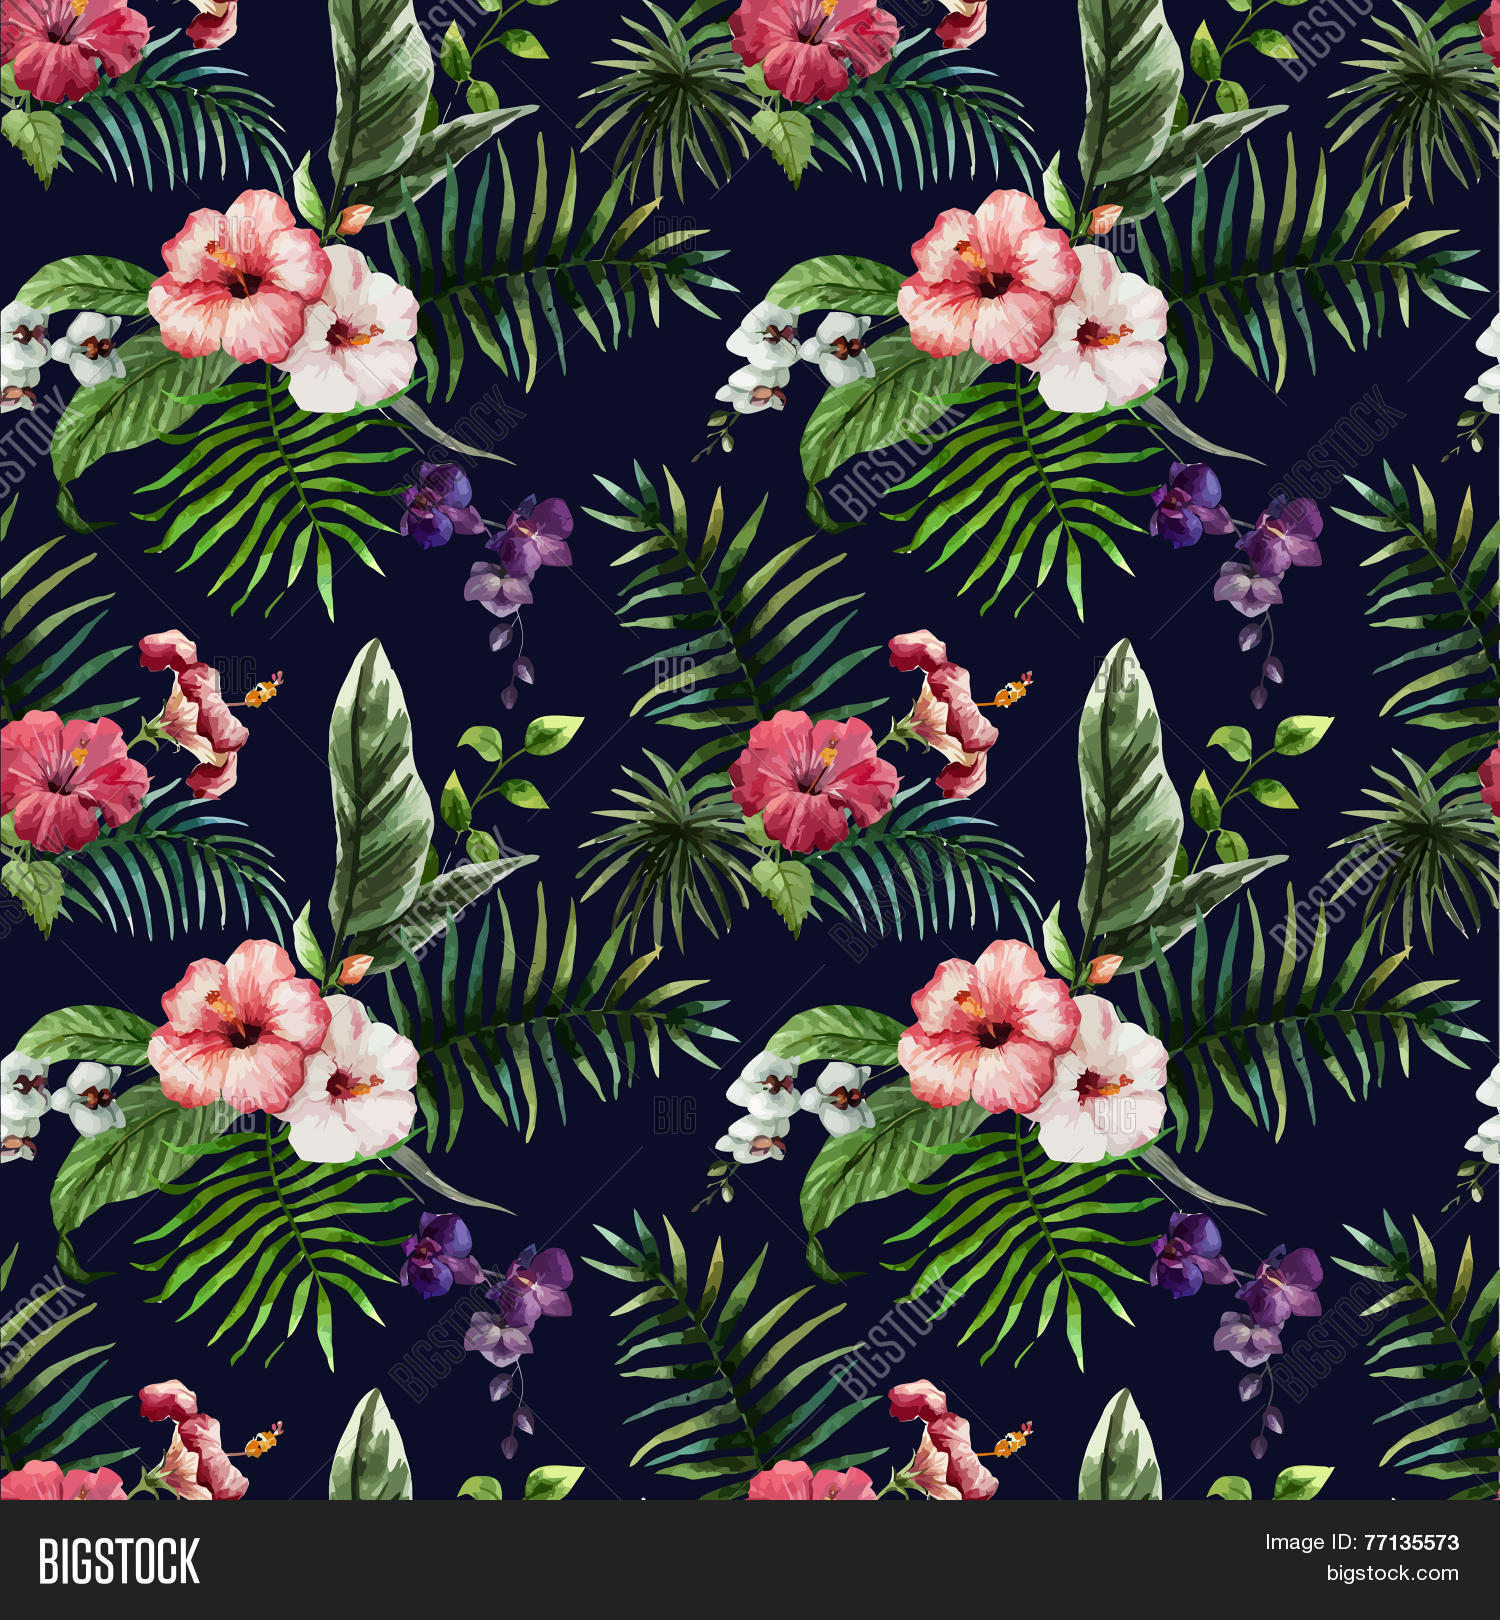The image size is (1500, 1620).
Task: Click the fully visible red hibiscus flower
Action: 813,780
